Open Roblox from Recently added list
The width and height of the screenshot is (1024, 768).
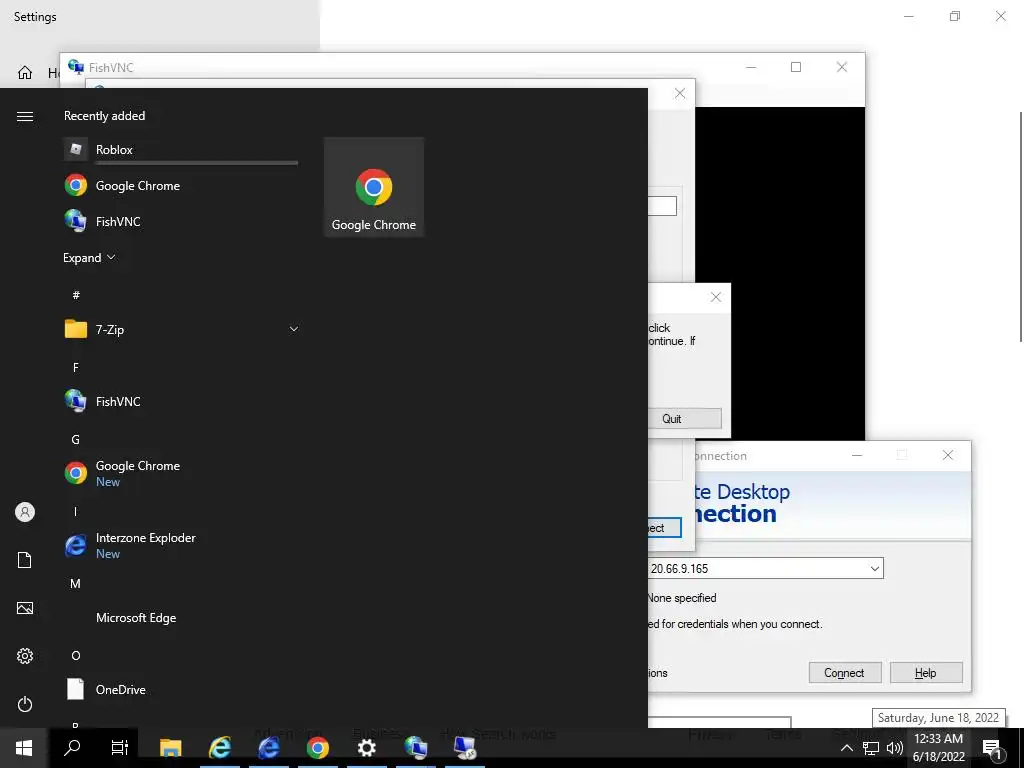click(181, 150)
